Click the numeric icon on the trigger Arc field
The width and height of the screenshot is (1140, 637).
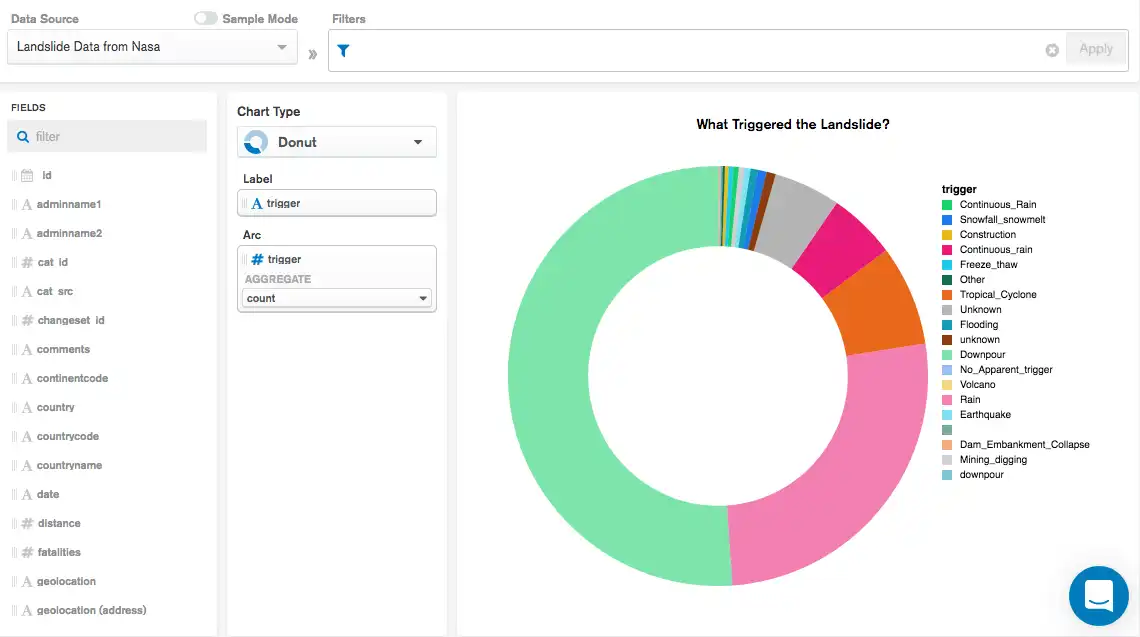(x=258, y=258)
